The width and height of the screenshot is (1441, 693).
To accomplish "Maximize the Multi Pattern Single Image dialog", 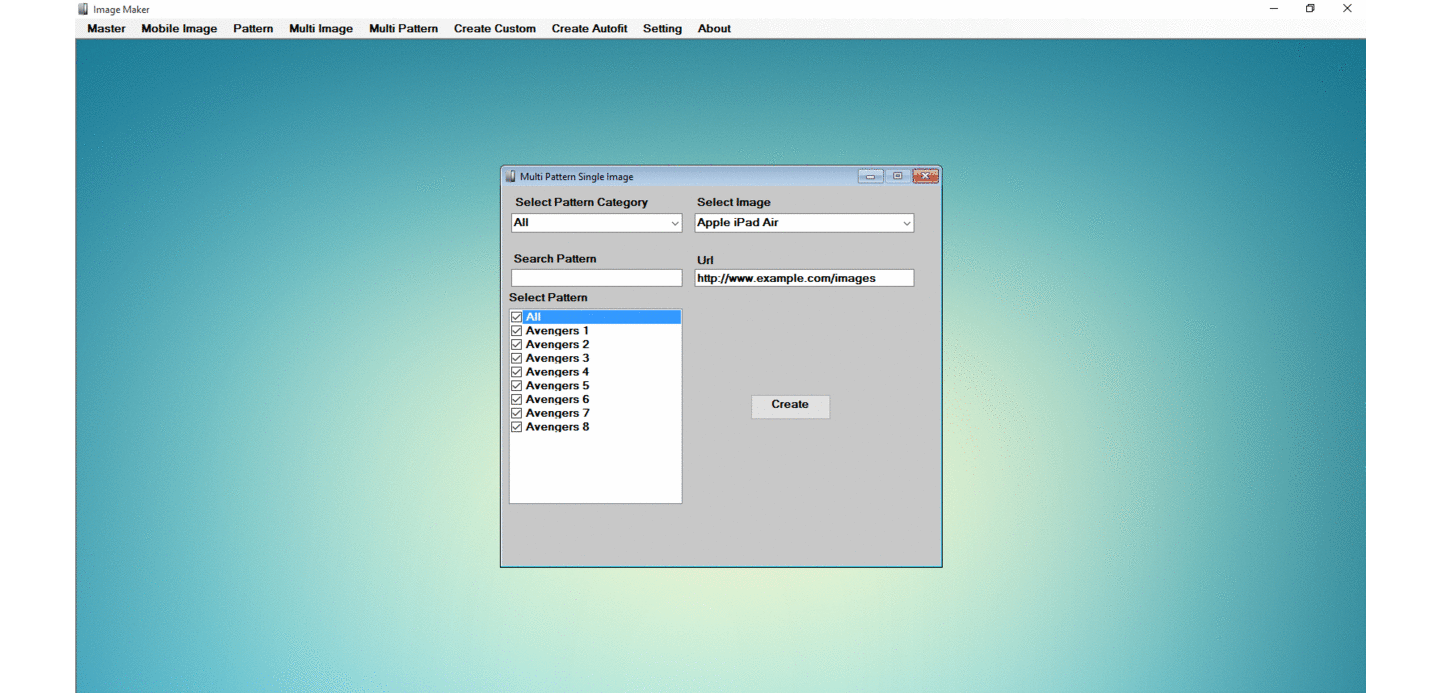I will (898, 177).
